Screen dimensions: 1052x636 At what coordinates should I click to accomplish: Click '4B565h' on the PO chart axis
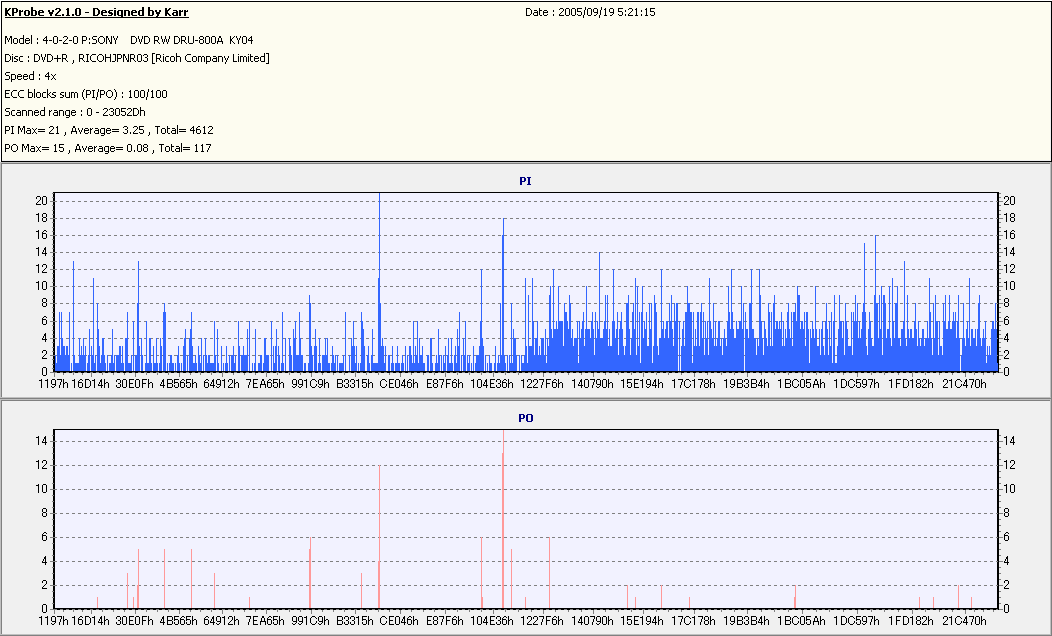178,621
